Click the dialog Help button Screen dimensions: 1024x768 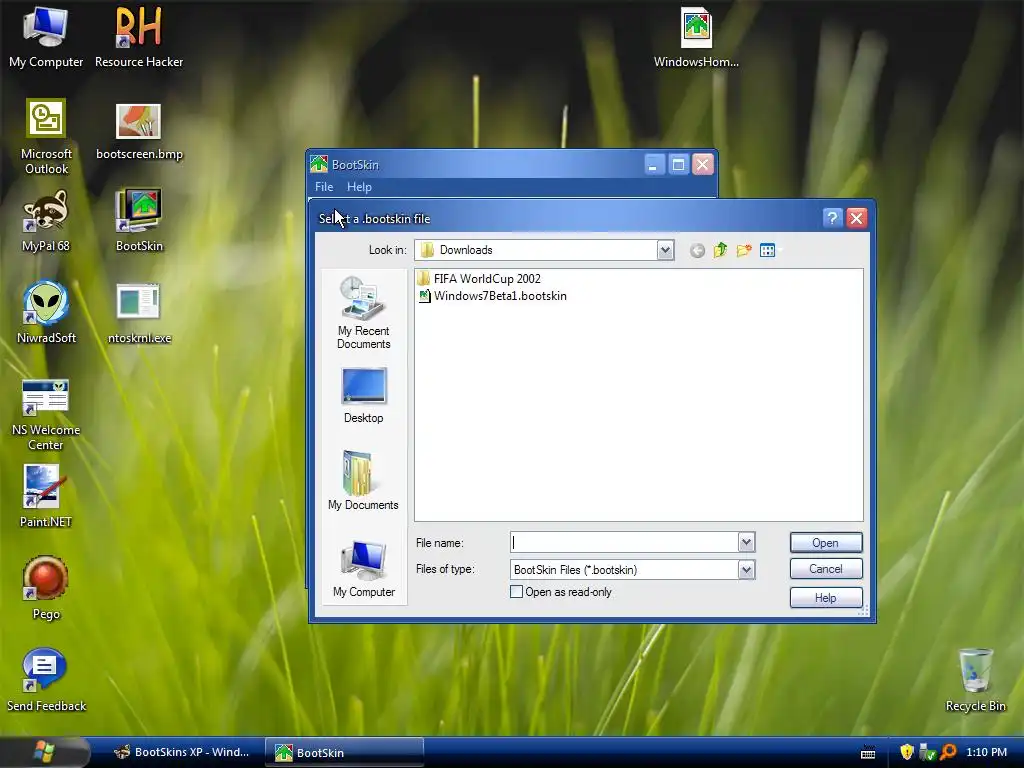point(826,598)
